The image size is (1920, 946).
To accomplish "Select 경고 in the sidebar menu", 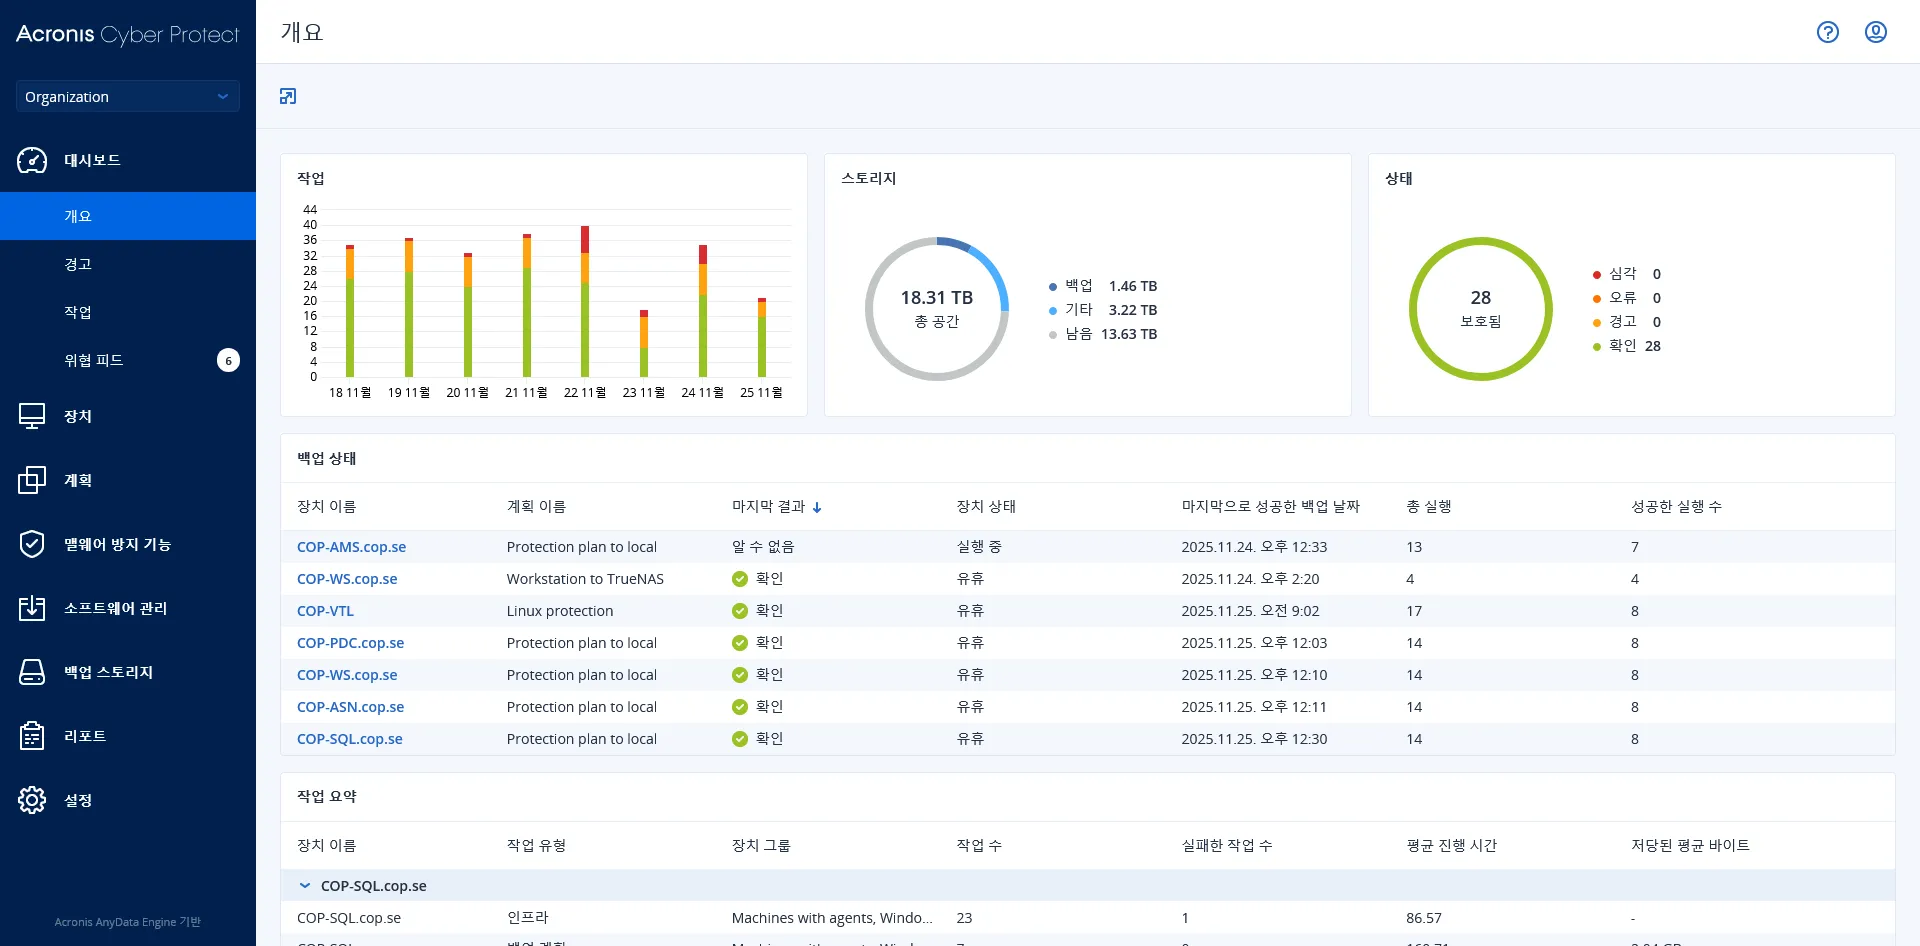I will 78,264.
